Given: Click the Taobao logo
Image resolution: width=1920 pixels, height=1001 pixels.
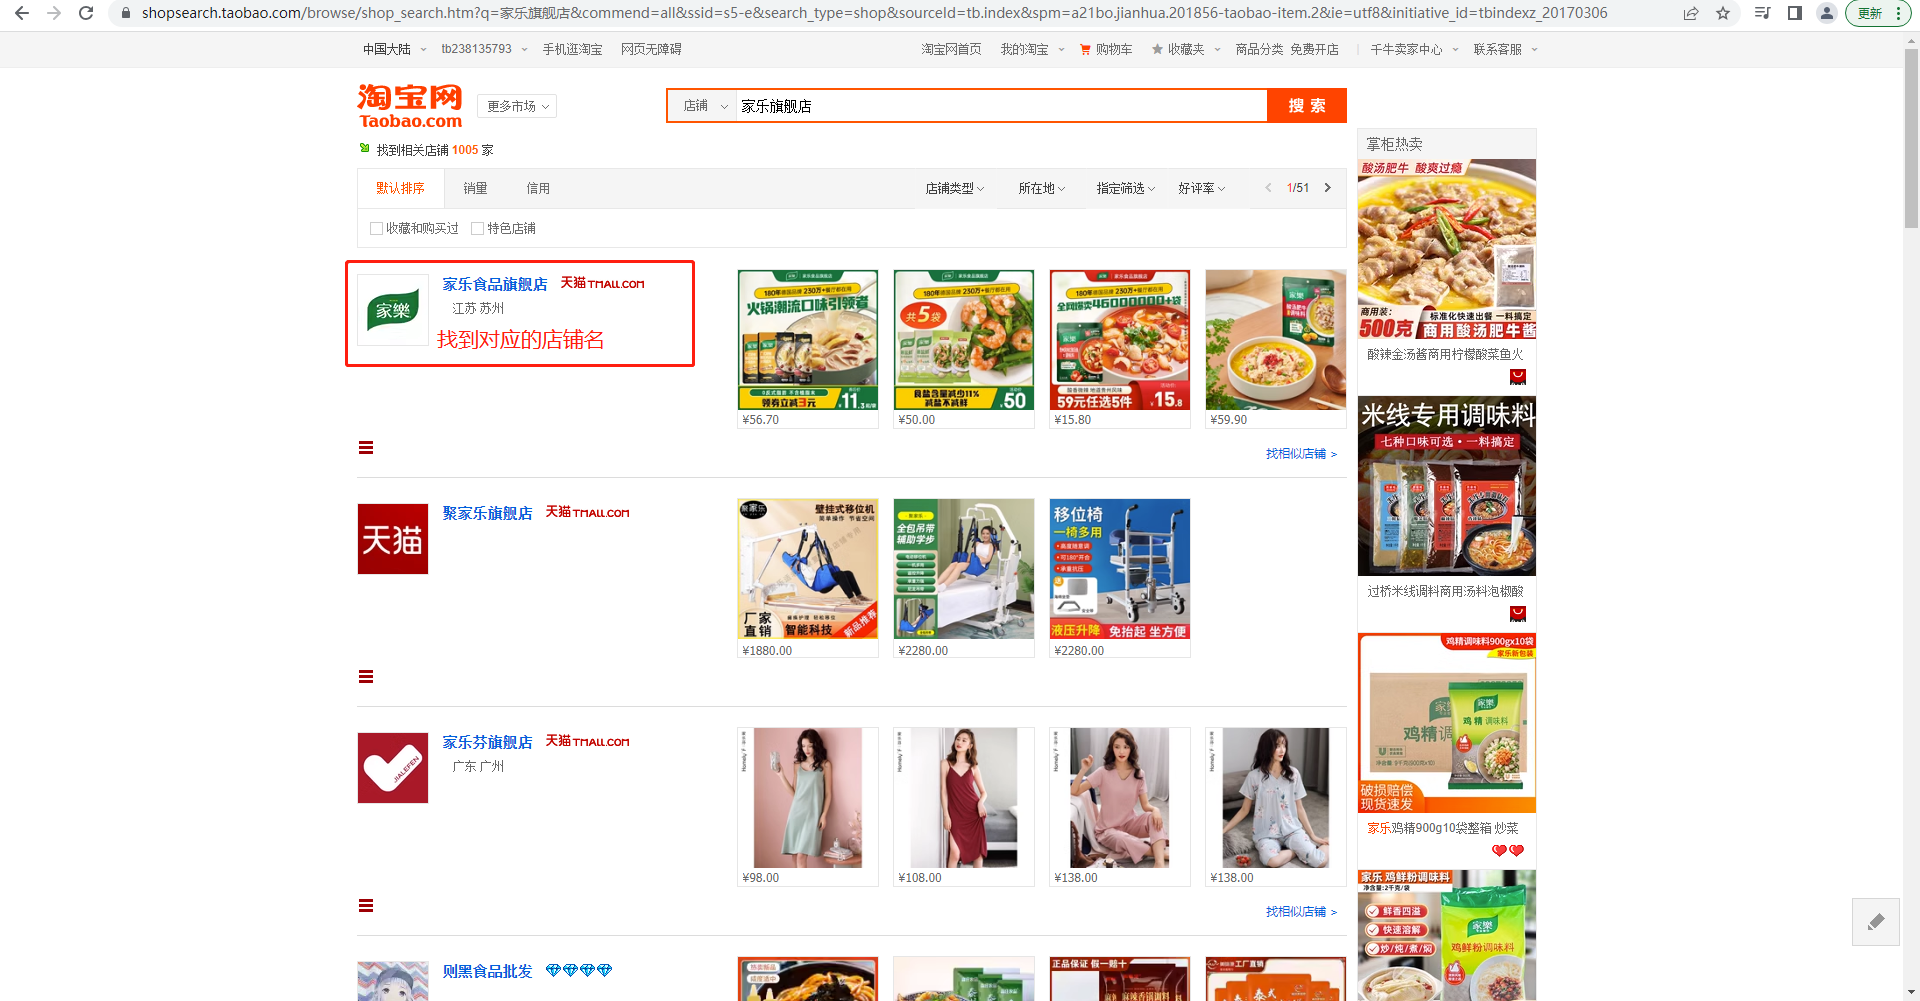Looking at the screenshot, I should coord(410,106).
